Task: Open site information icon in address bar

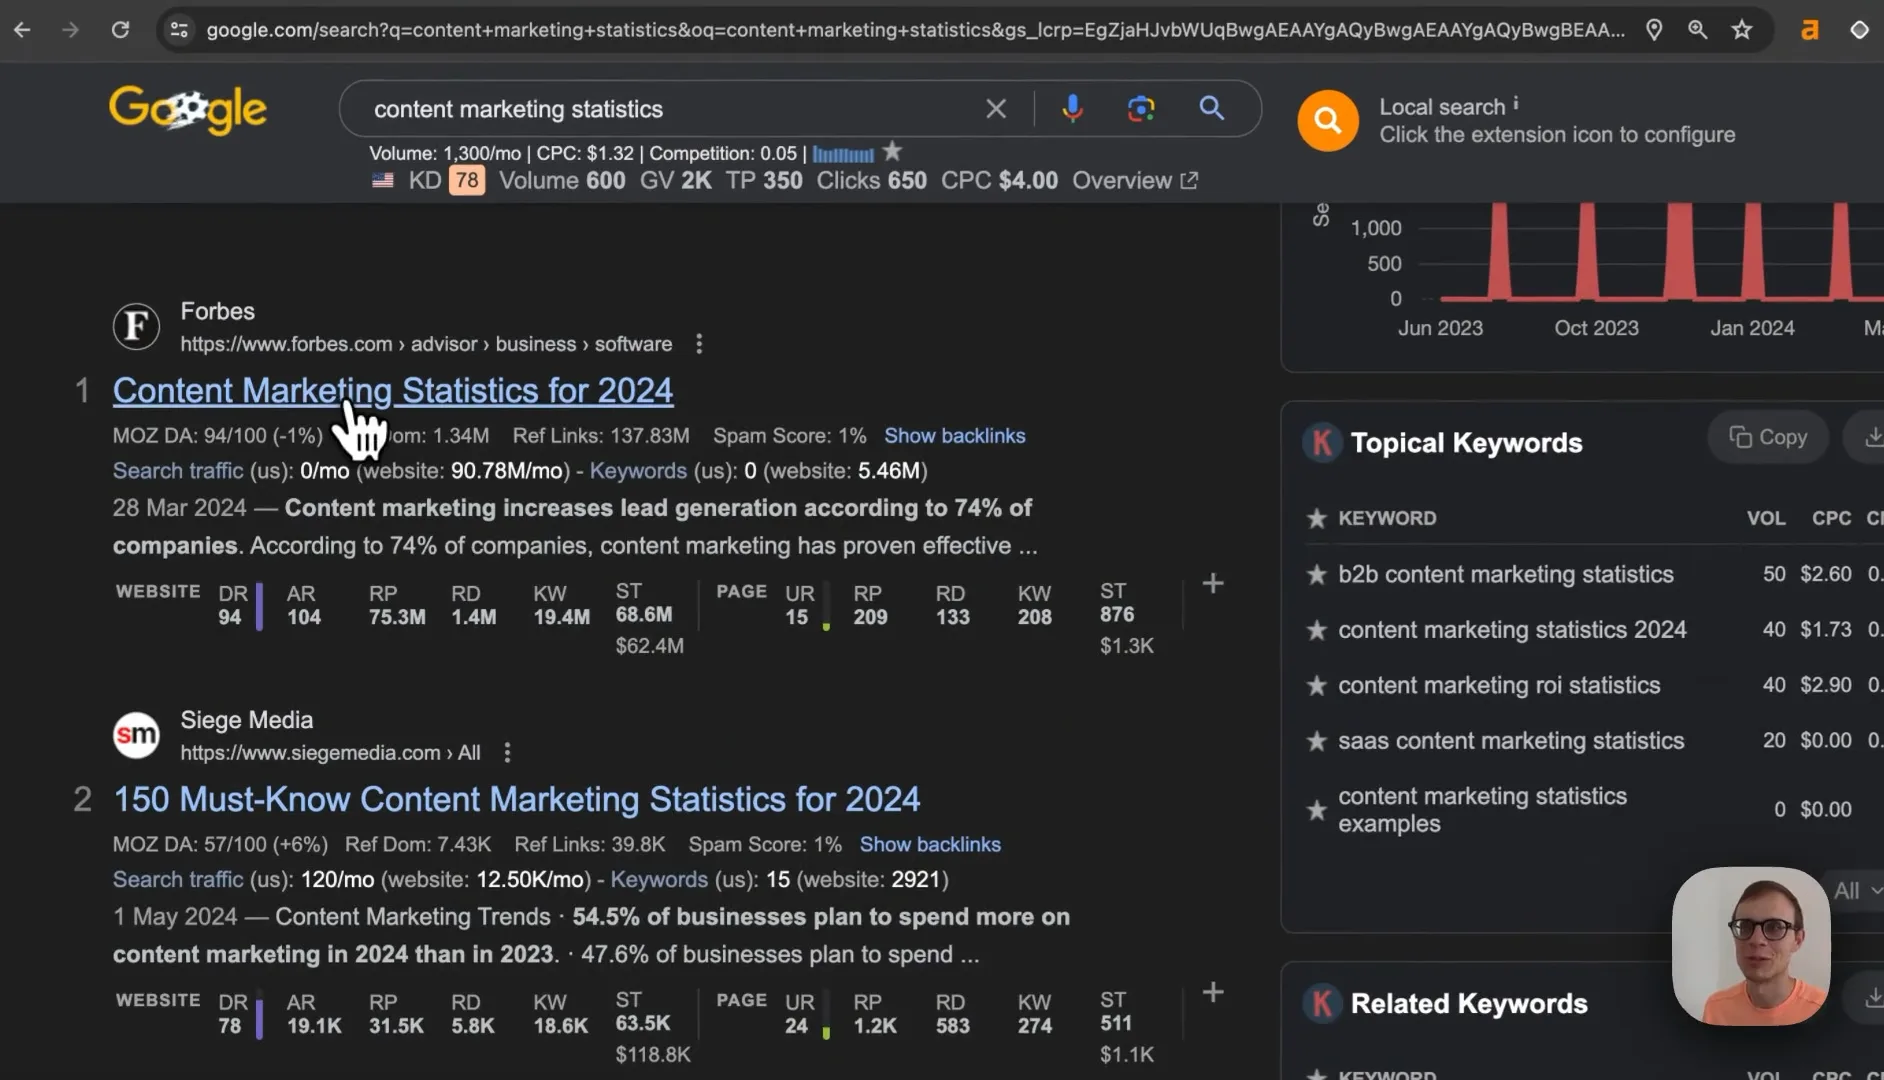Action: click(x=179, y=30)
